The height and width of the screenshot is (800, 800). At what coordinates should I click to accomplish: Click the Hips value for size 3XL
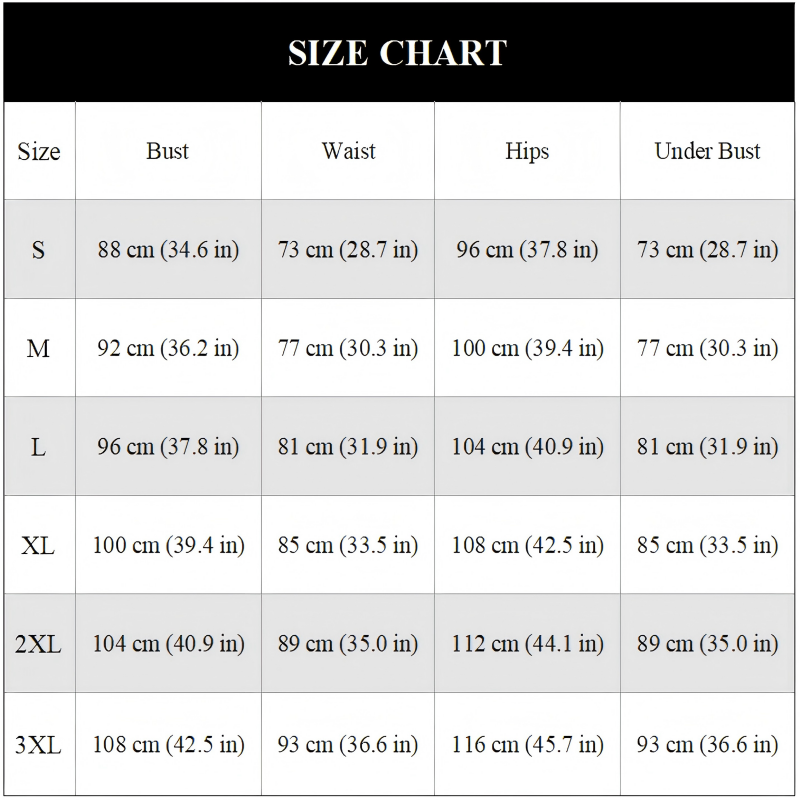(527, 745)
